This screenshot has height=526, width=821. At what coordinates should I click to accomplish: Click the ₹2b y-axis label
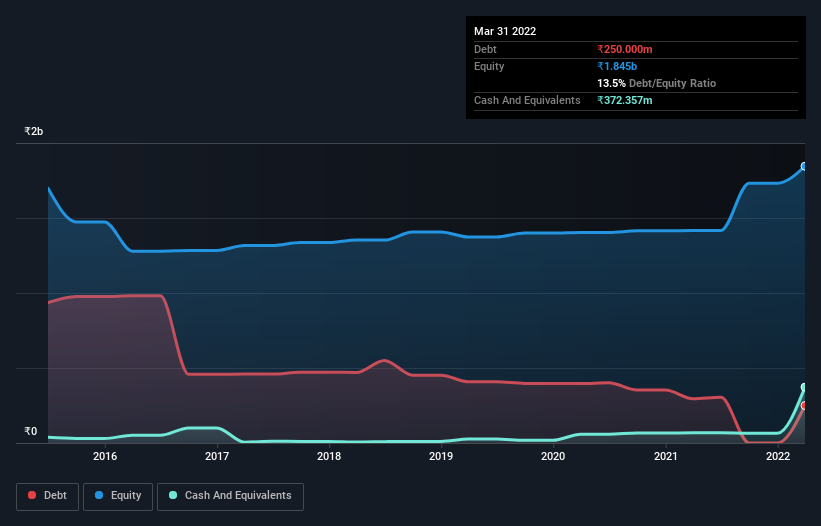[x=34, y=131]
